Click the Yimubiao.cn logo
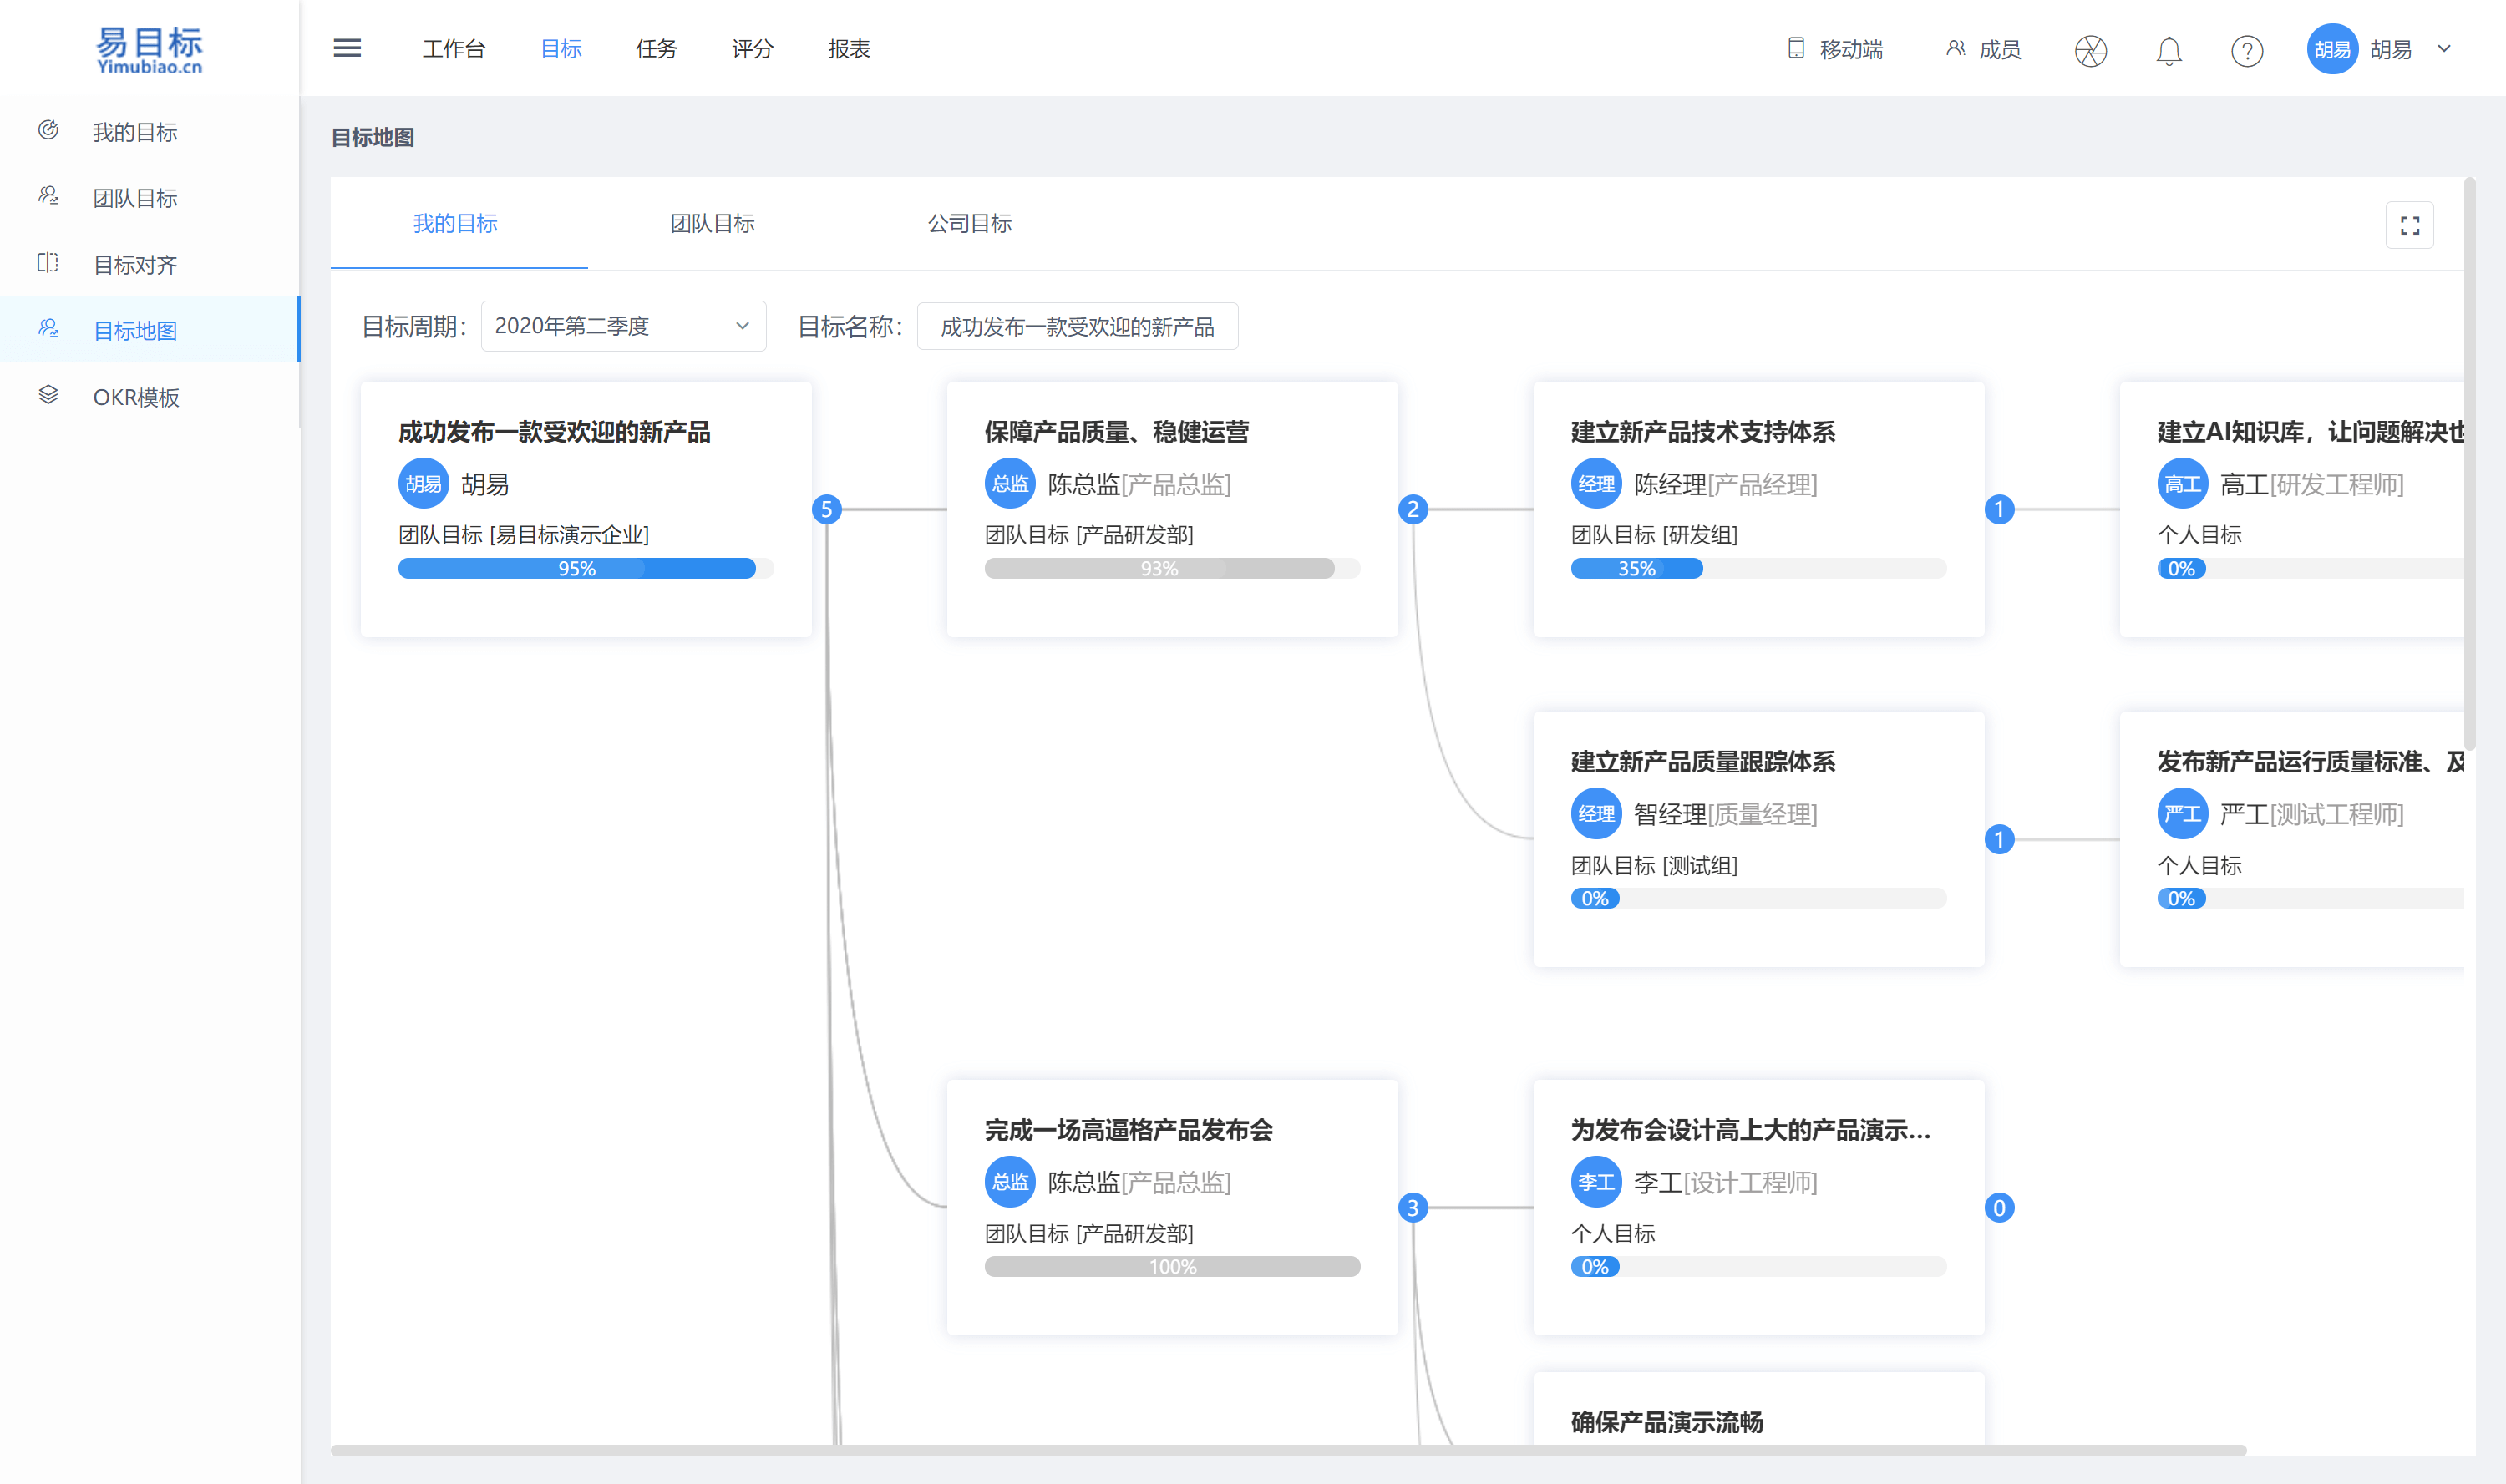The height and width of the screenshot is (1484, 2506). [x=150, y=50]
